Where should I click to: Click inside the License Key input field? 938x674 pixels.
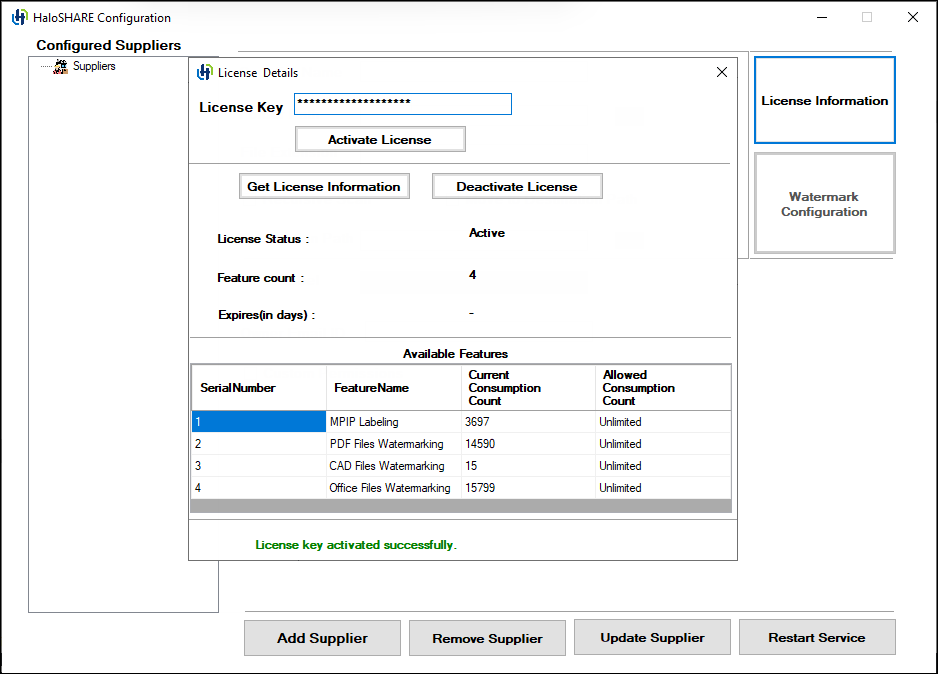pyautogui.click(x=402, y=103)
